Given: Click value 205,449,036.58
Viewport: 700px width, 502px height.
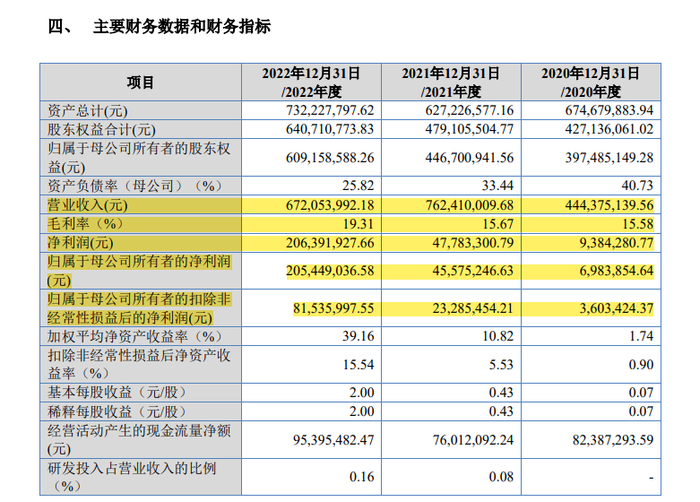Looking at the screenshot, I should click(330, 271).
